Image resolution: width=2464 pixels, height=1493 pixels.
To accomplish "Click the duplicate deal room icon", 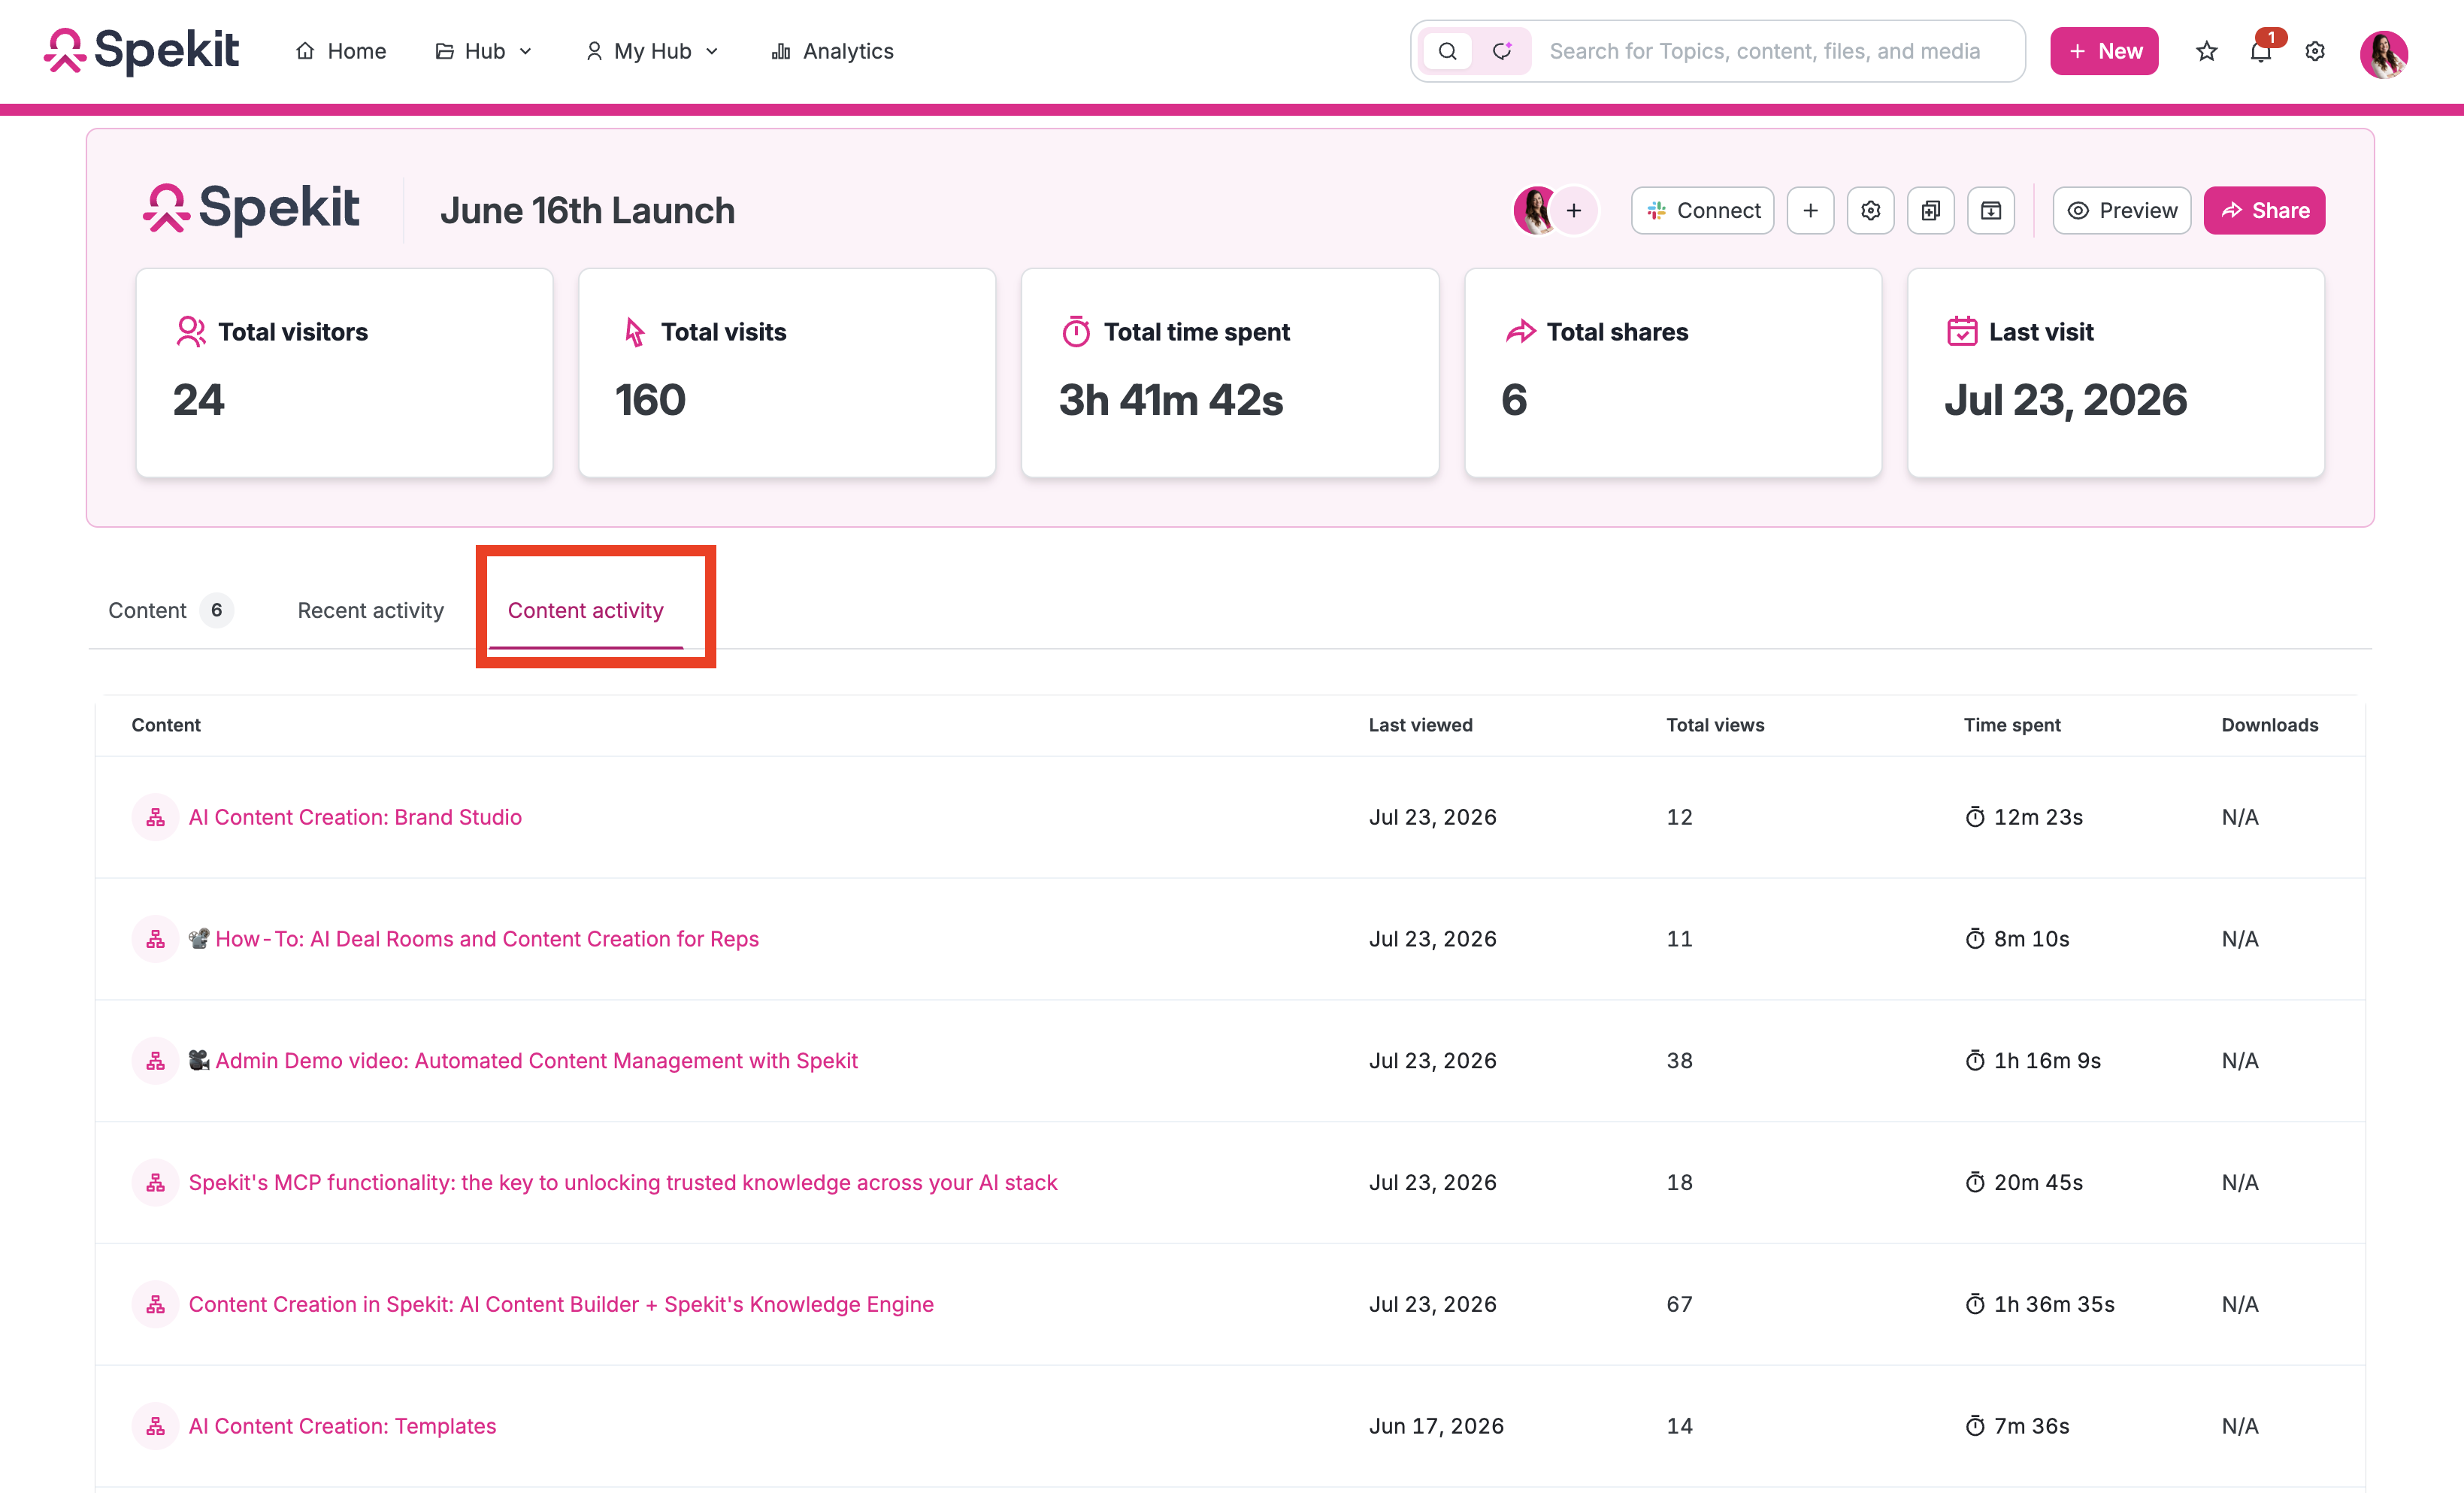I will 1930,210.
